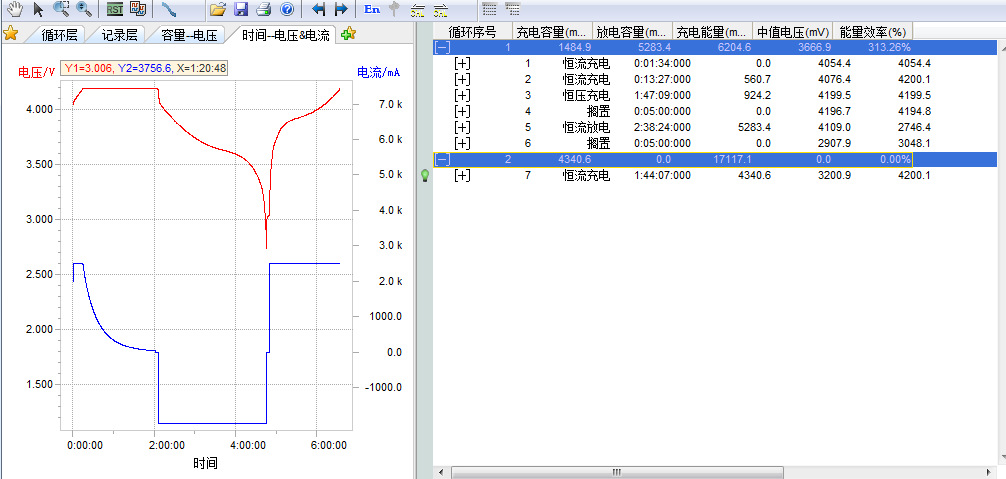Open the dual waveform chart icon

[x=138, y=9]
